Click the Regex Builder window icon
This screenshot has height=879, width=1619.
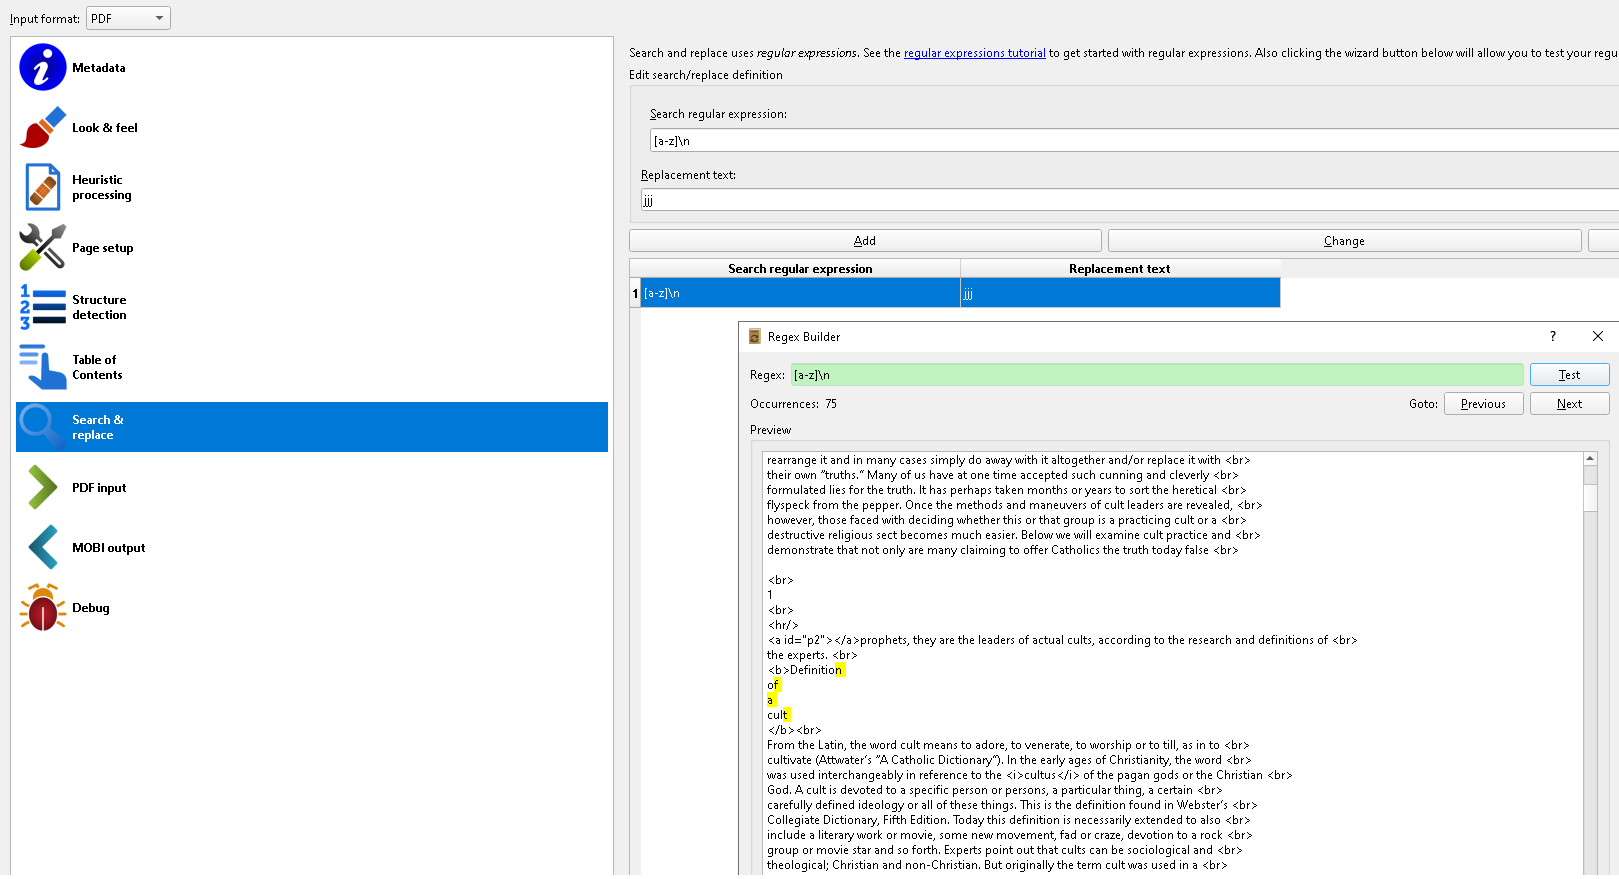pos(755,337)
